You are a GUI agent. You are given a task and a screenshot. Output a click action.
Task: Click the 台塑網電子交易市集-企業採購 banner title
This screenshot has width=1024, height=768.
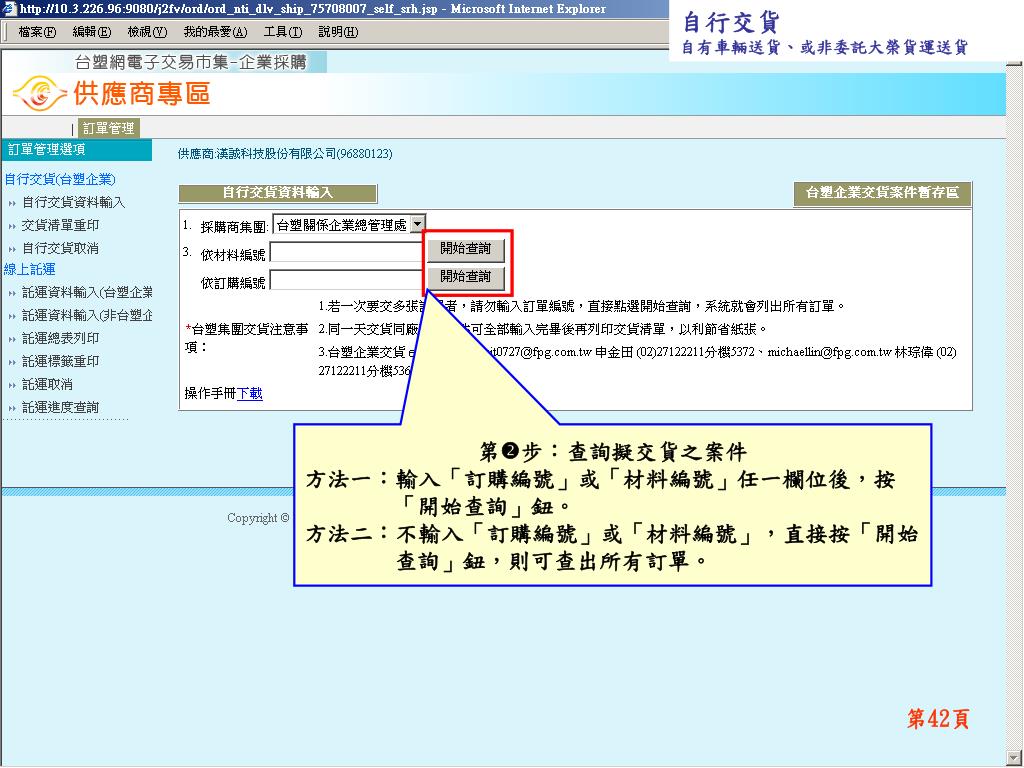tap(191, 62)
